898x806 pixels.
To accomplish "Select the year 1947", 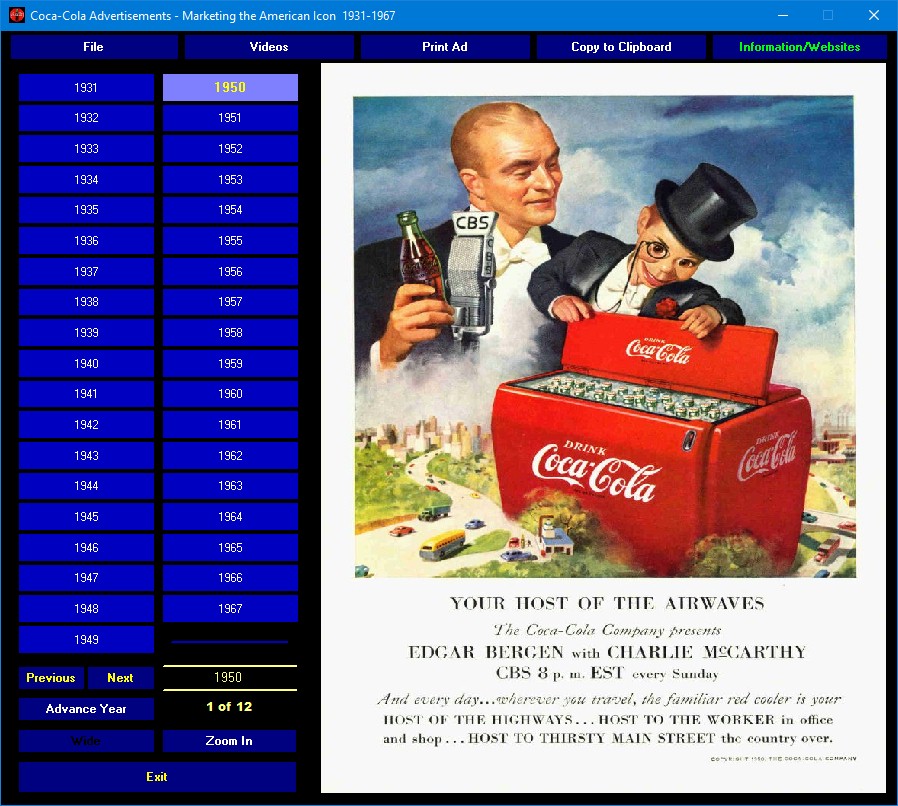I will 86,579.
